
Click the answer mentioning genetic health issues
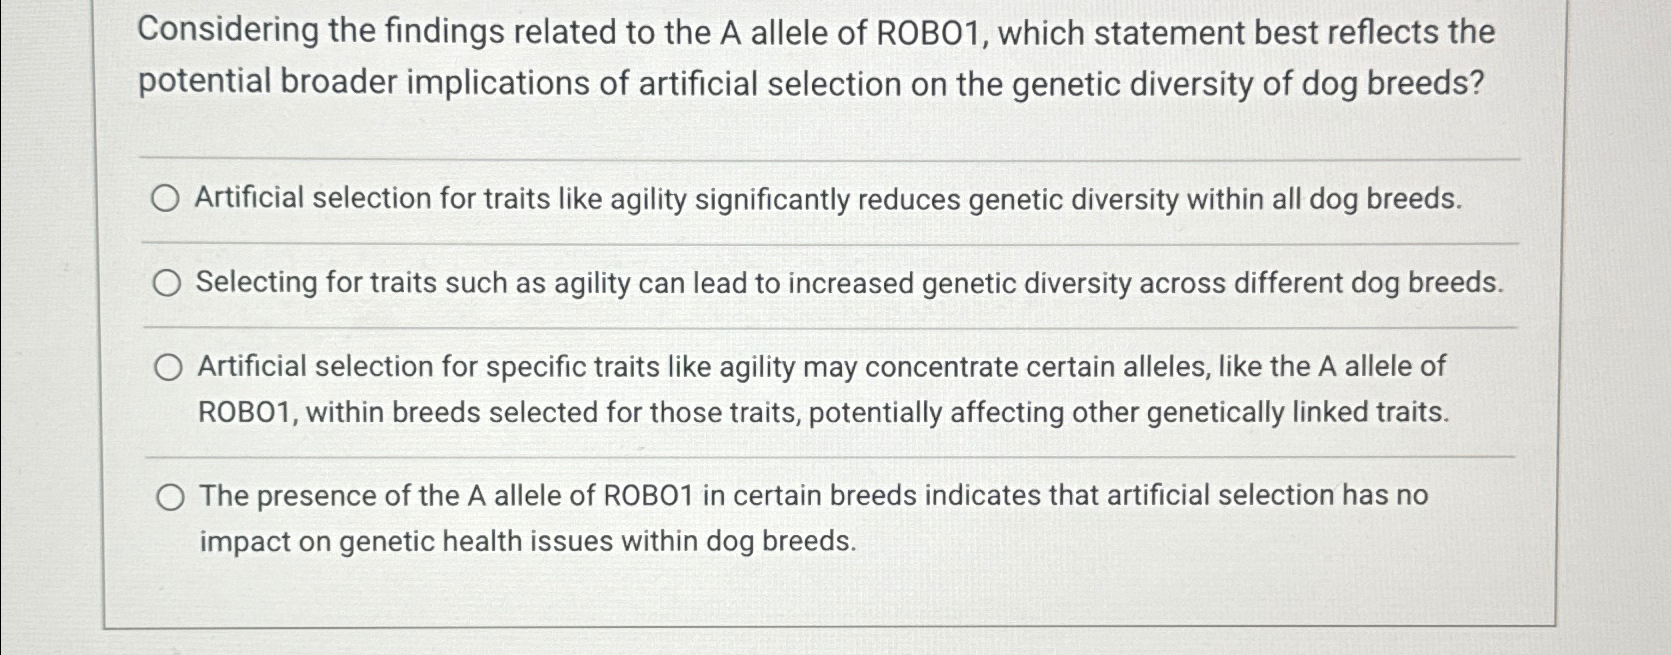tap(527, 541)
